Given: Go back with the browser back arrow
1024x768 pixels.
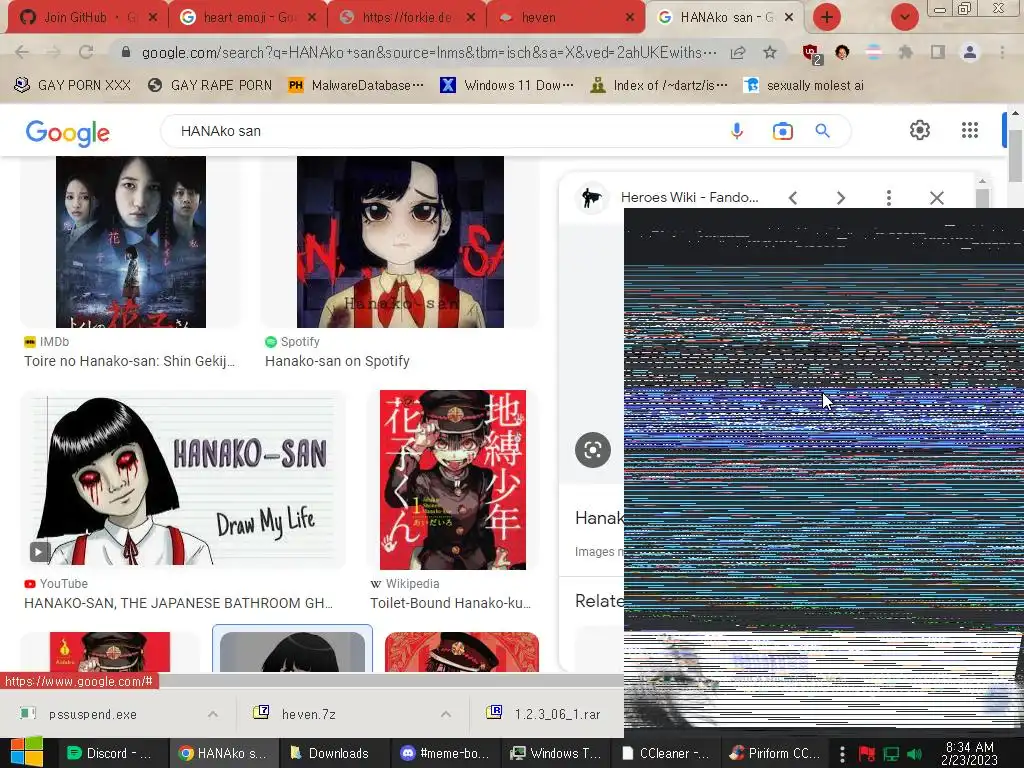Looking at the screenshot, I should 22,52.
